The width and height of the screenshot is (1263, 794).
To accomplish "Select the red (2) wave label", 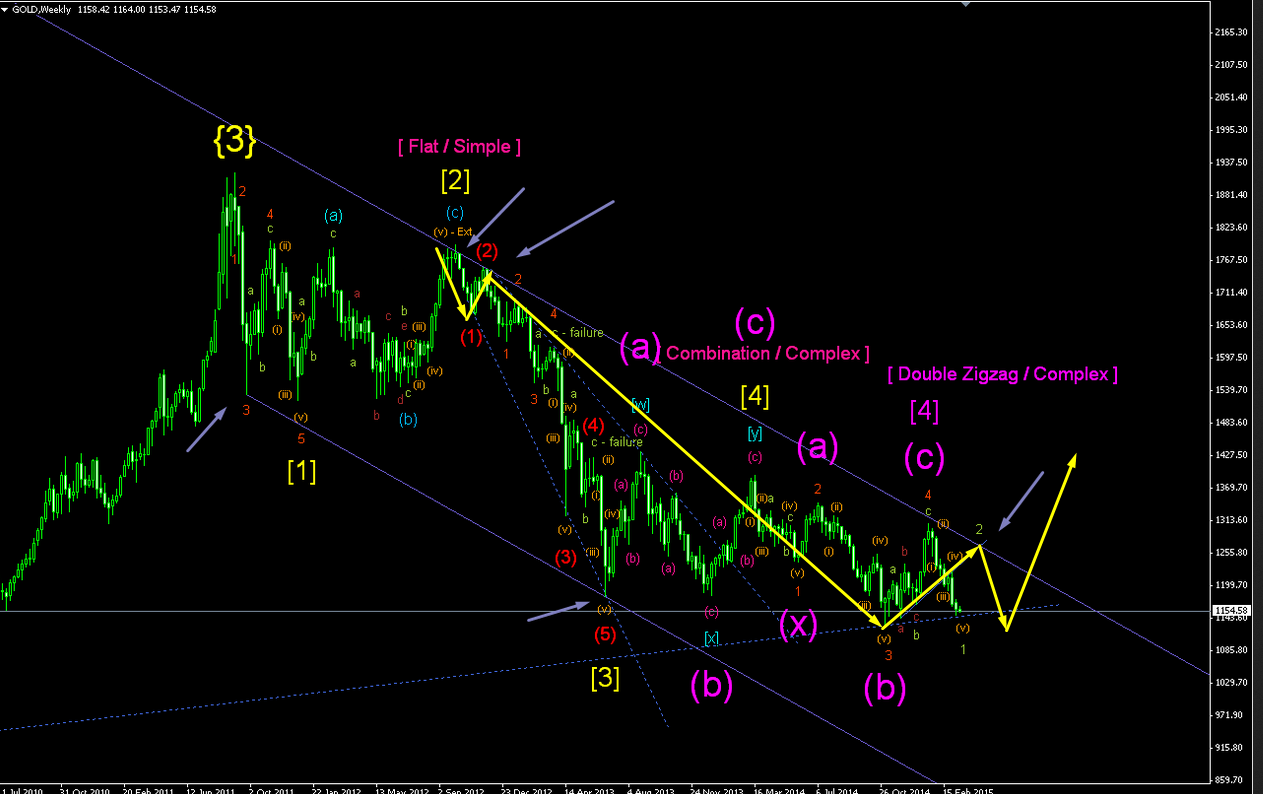I will [x=487, y=250].
